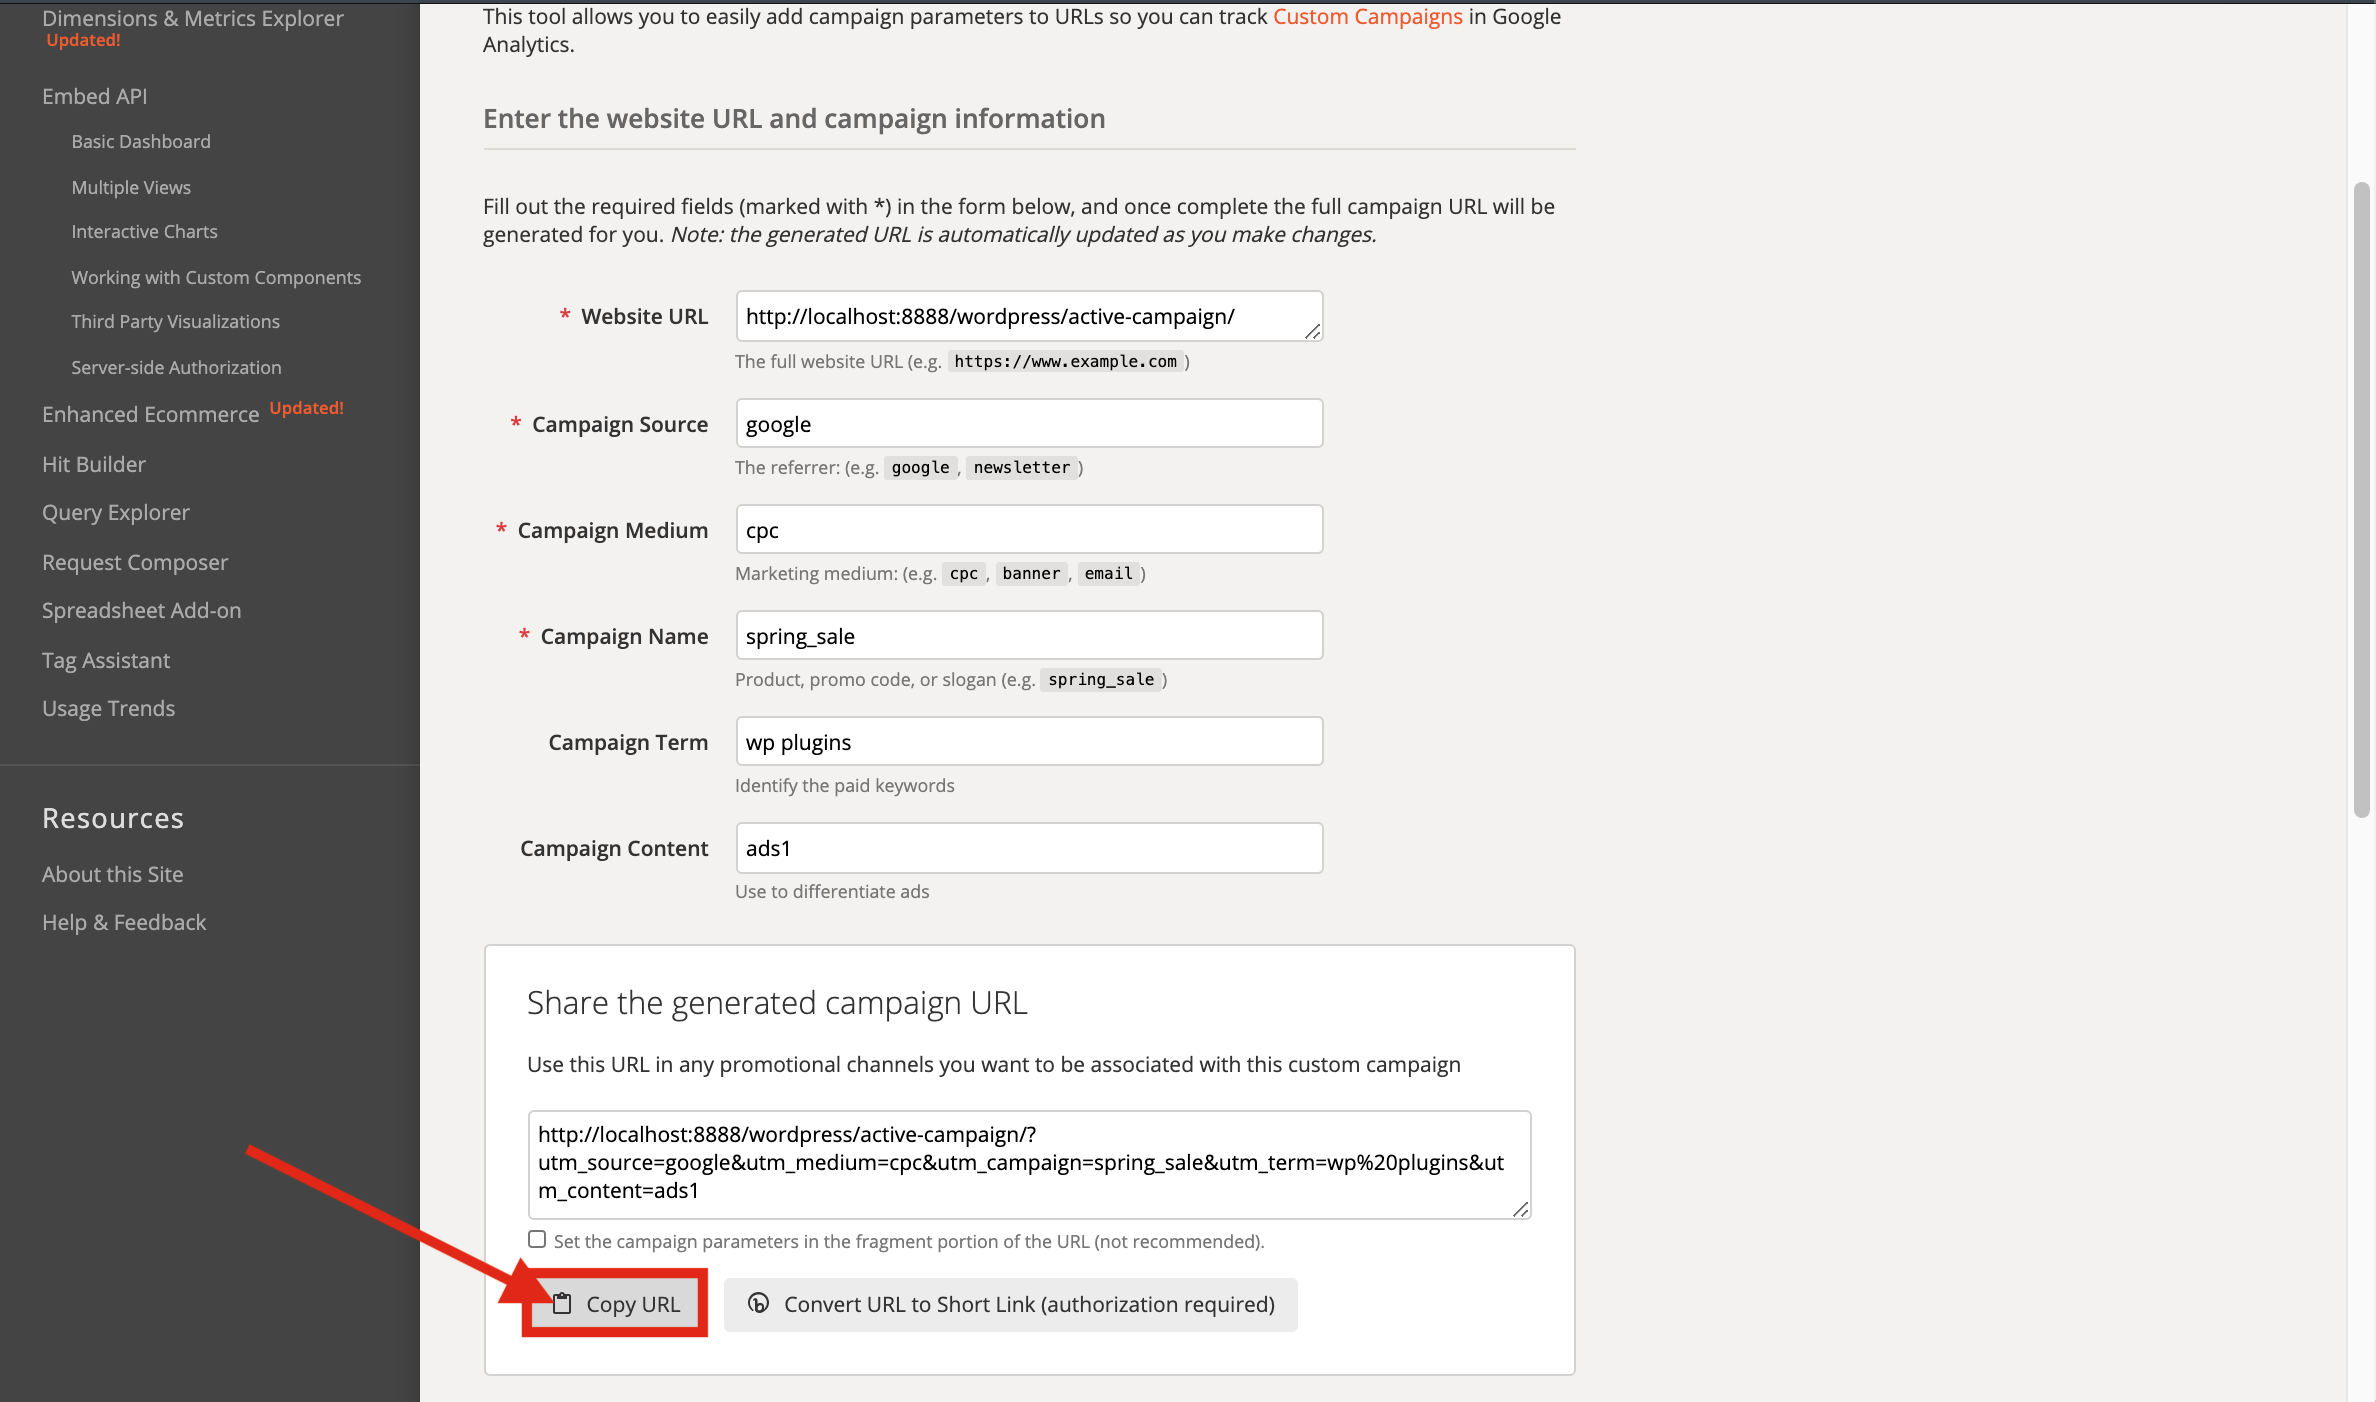Click into the Campaign Name field
The image size is (2376, 1402).
[1028, 636]
